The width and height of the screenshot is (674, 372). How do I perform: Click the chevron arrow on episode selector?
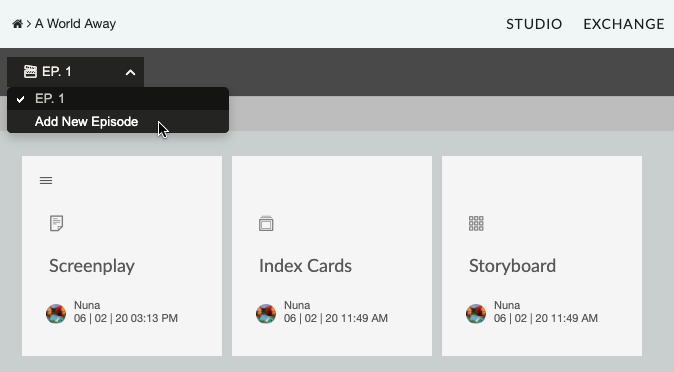[130, 72]
